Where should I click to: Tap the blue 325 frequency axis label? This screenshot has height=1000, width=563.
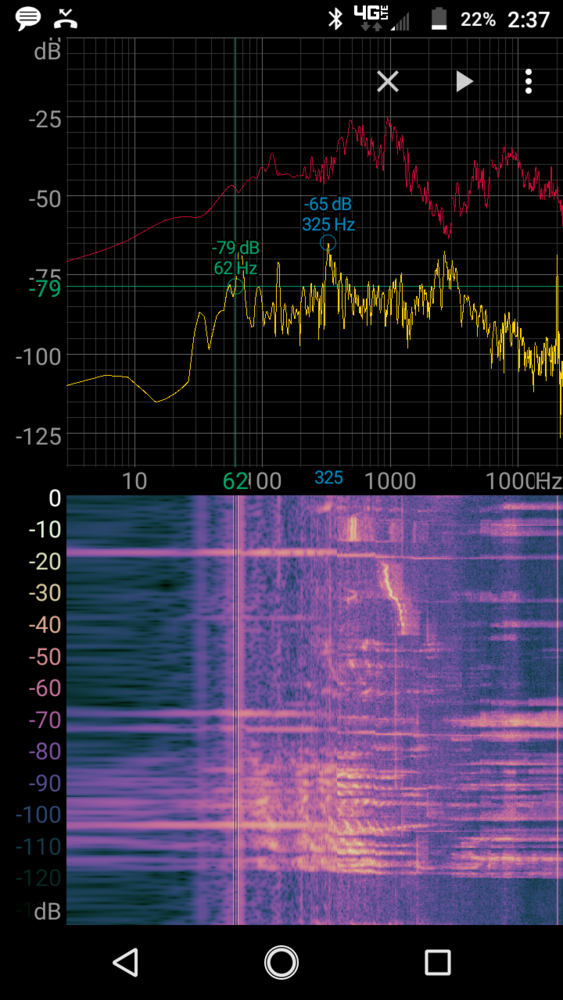(x=328, y=478)
